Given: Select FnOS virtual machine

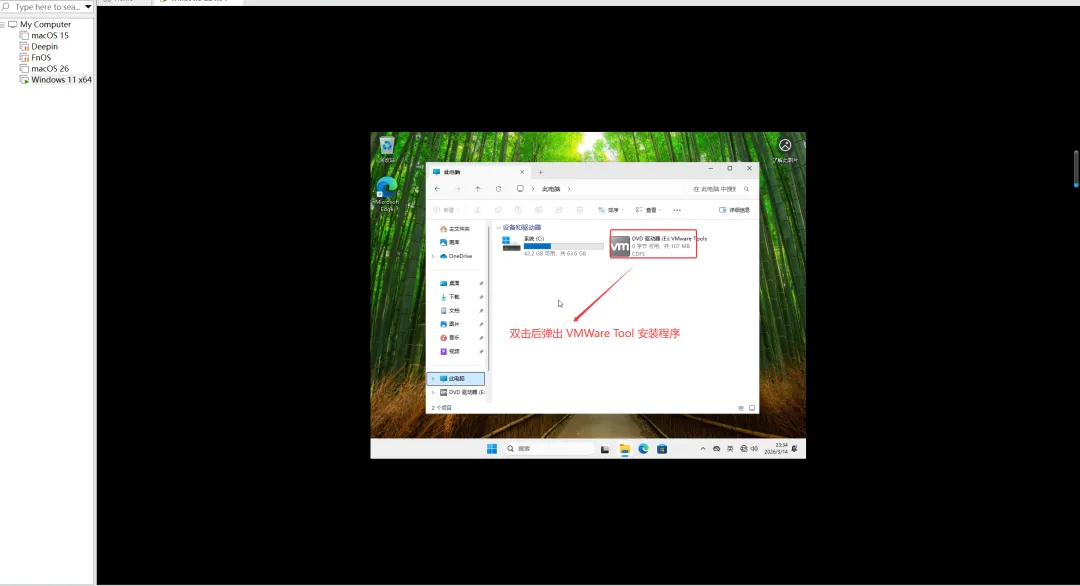Looking at the screenshot, I should [36, 57].
